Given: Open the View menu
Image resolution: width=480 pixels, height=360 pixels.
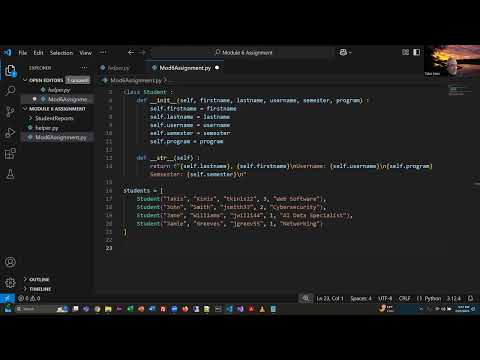Looking at the screenshot, I should 85,53.
